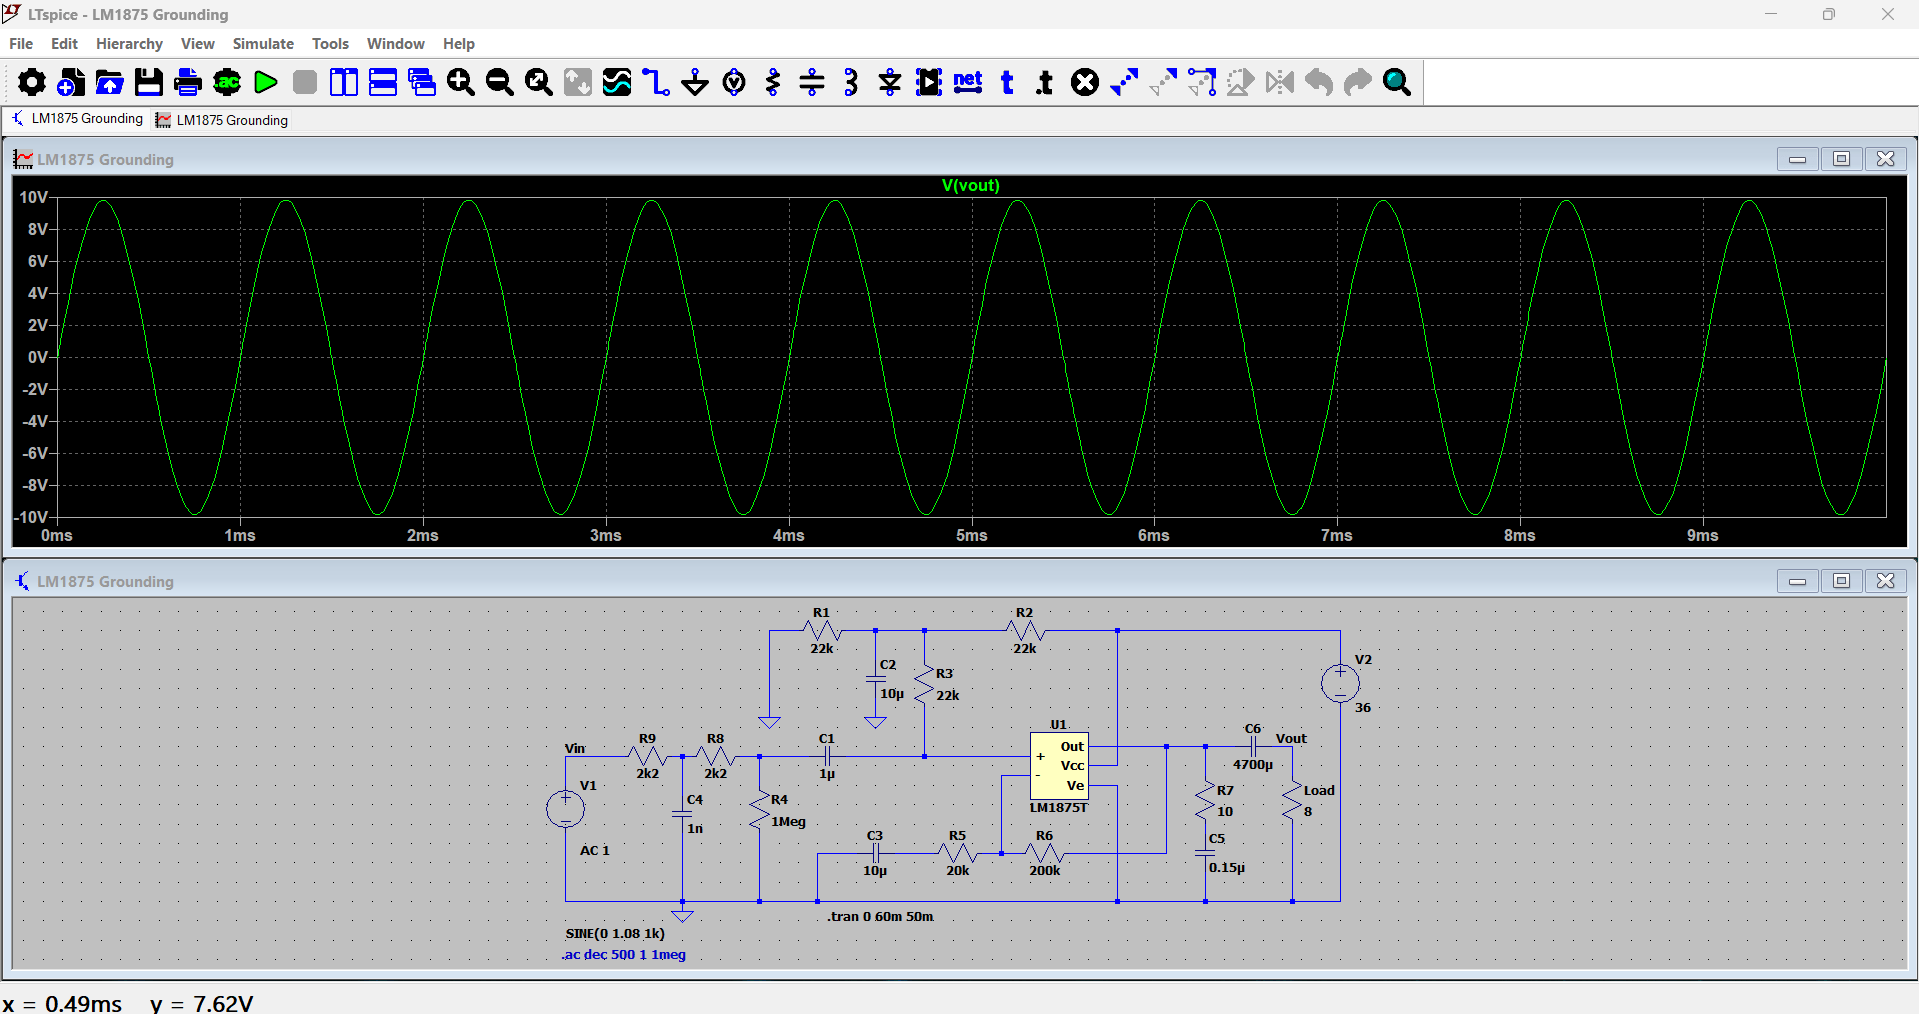Zoom out with magnifier minus icon
1919x1014 pixels.
click(x=500, y=82)
